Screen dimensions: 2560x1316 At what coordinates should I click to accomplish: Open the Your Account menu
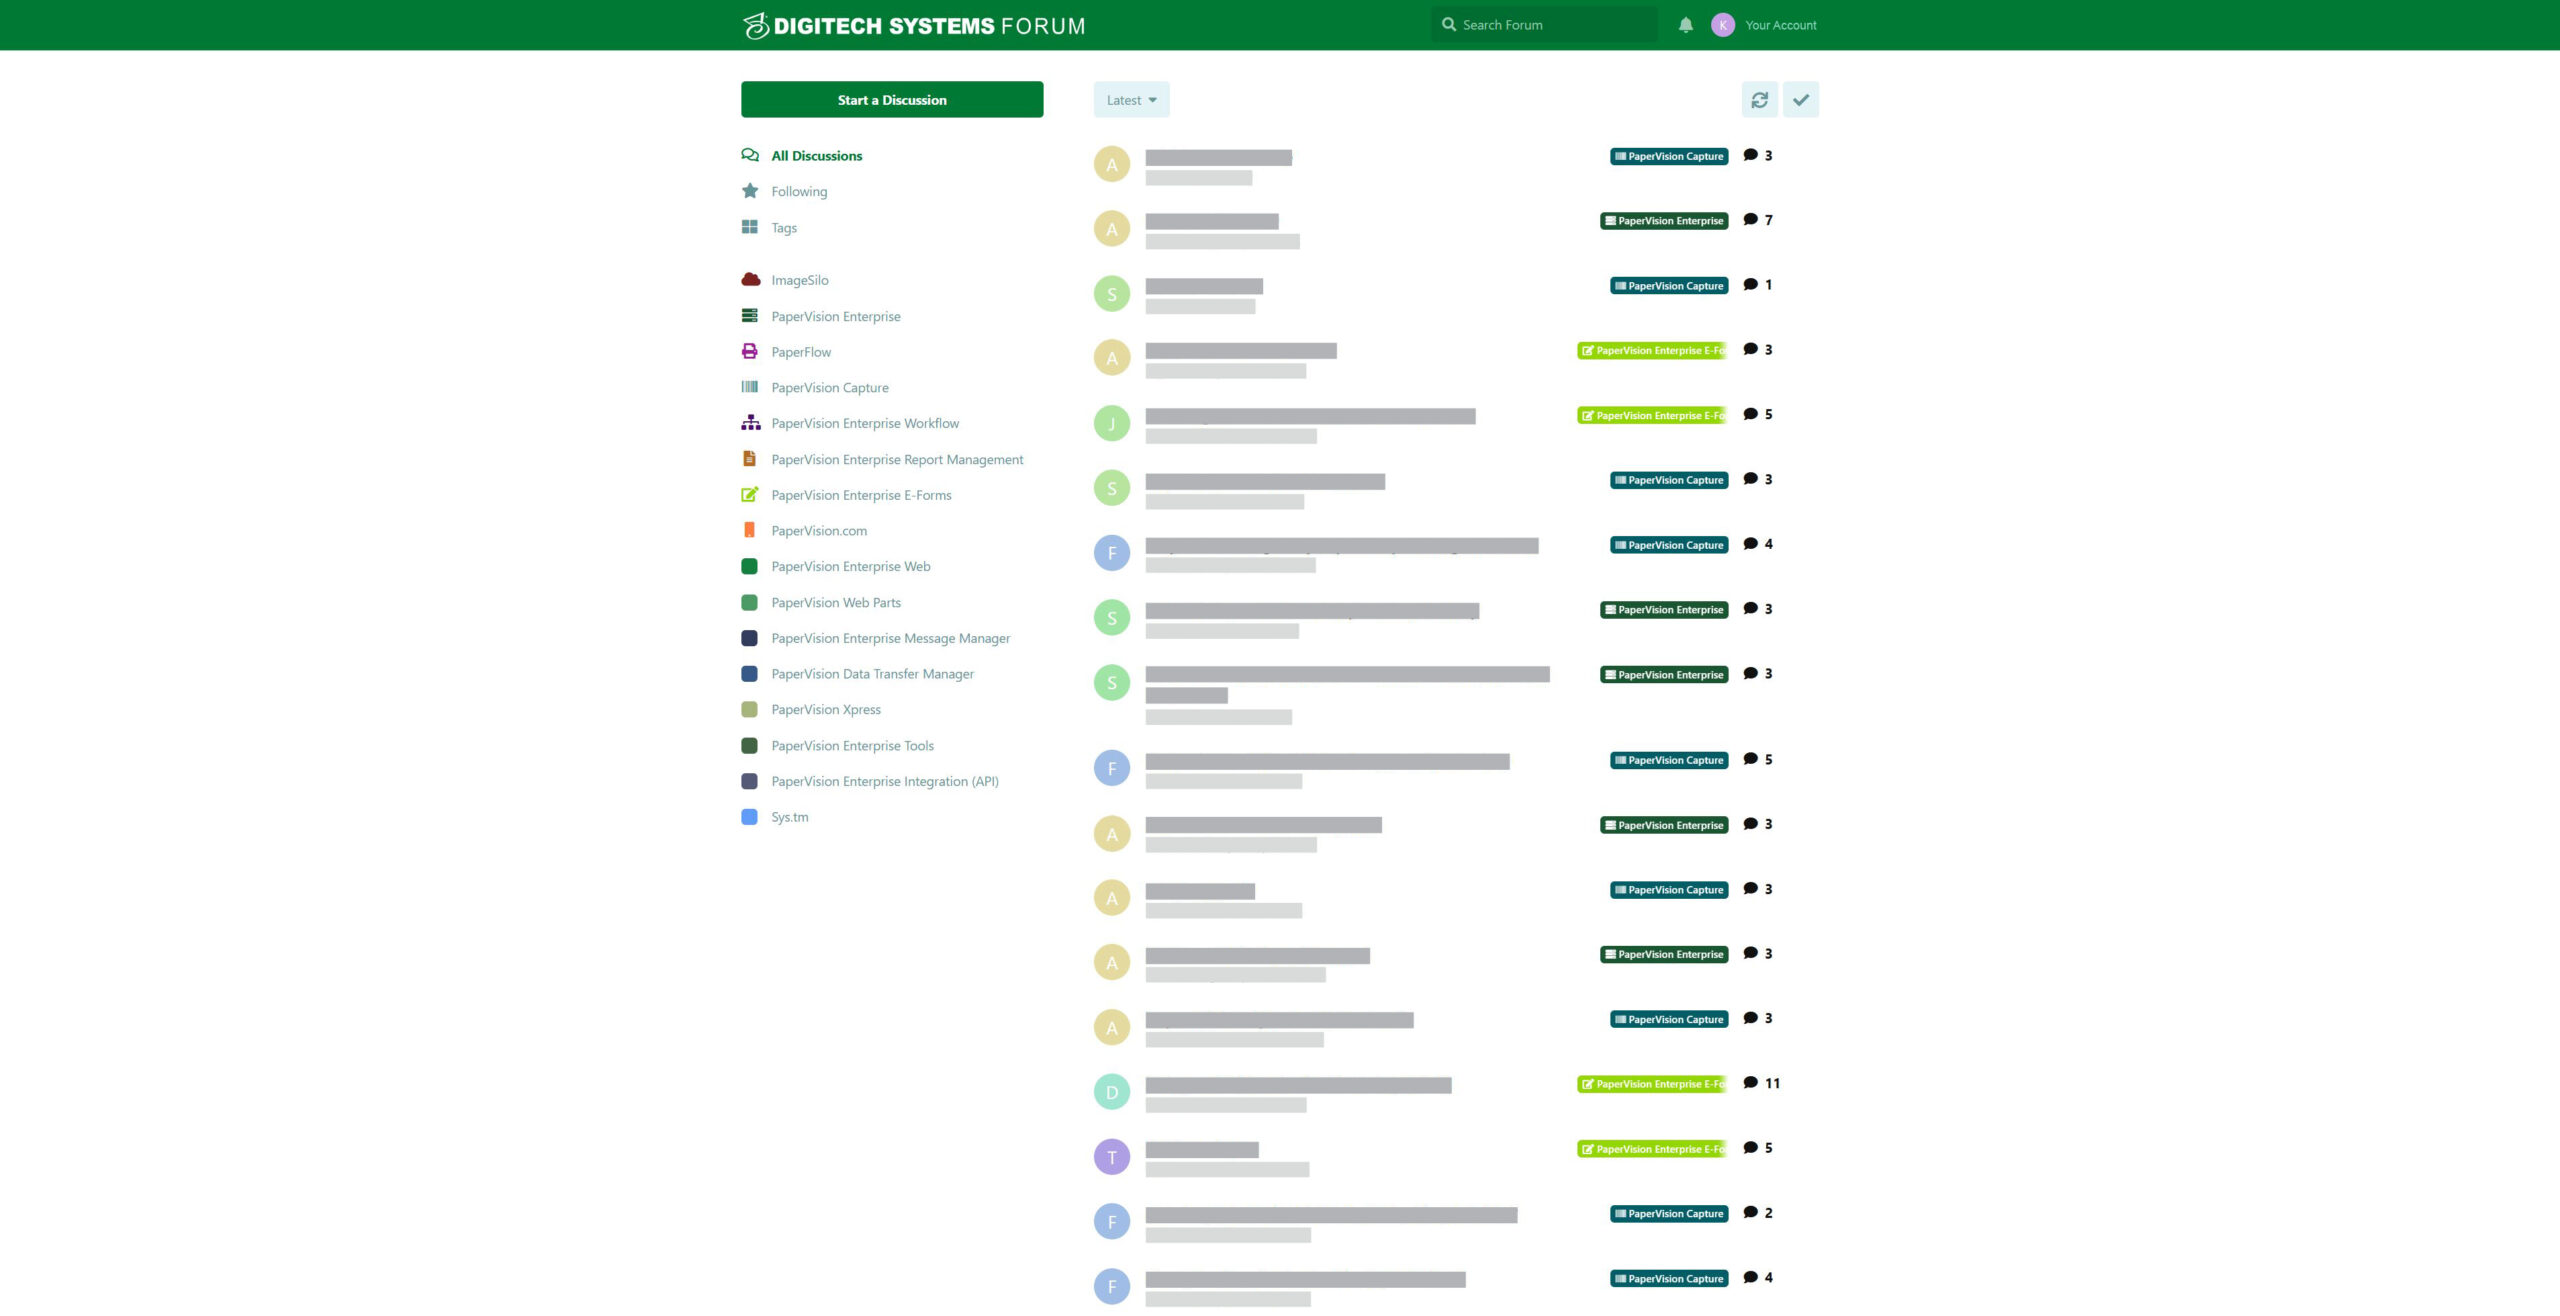1781,25
